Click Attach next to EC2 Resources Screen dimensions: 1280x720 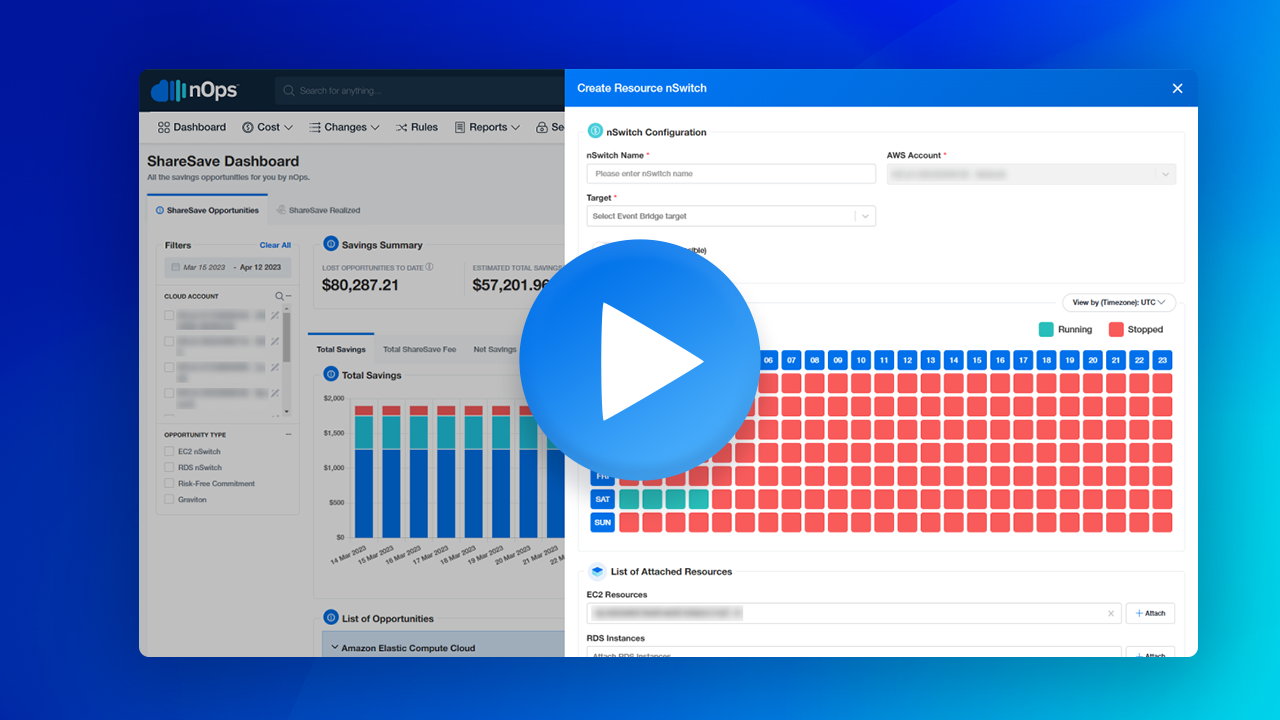pyautogui.click(x=1150, y=613)
